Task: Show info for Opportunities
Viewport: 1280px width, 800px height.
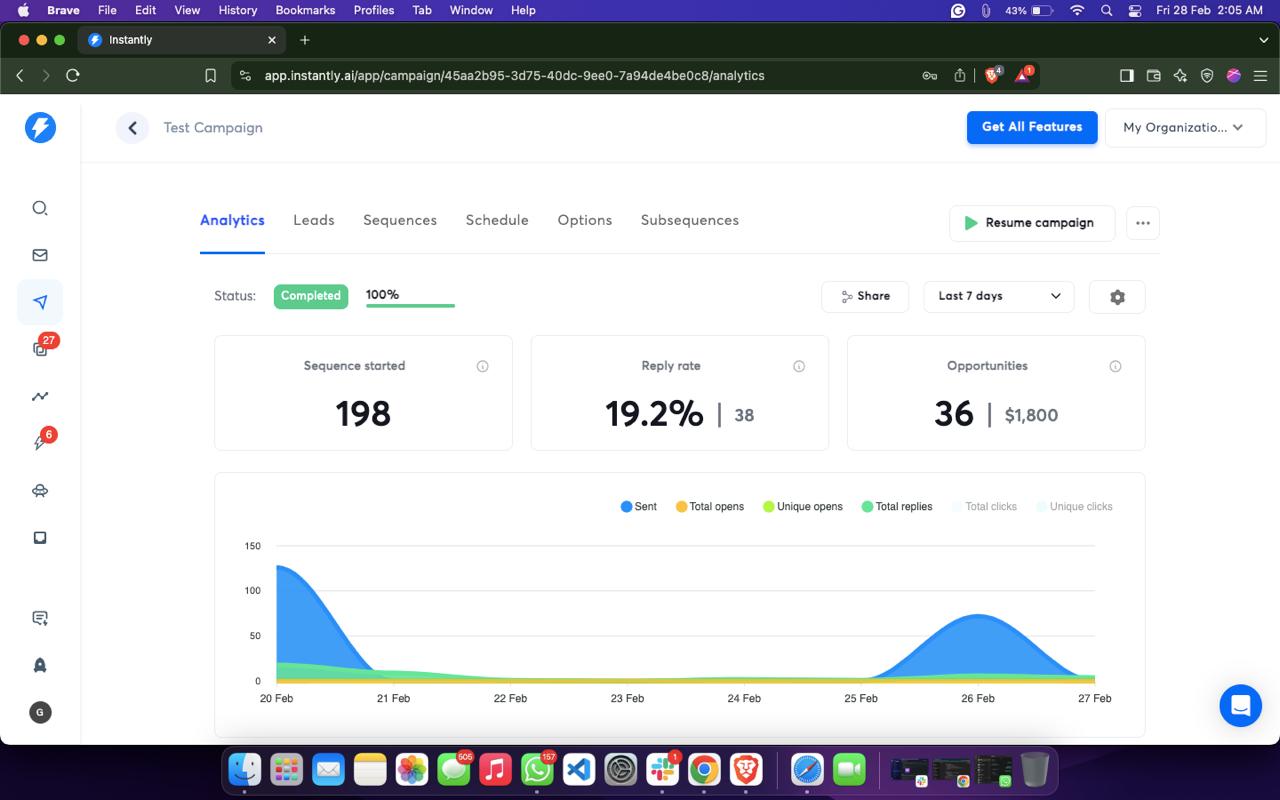Action: (1115, 366)
